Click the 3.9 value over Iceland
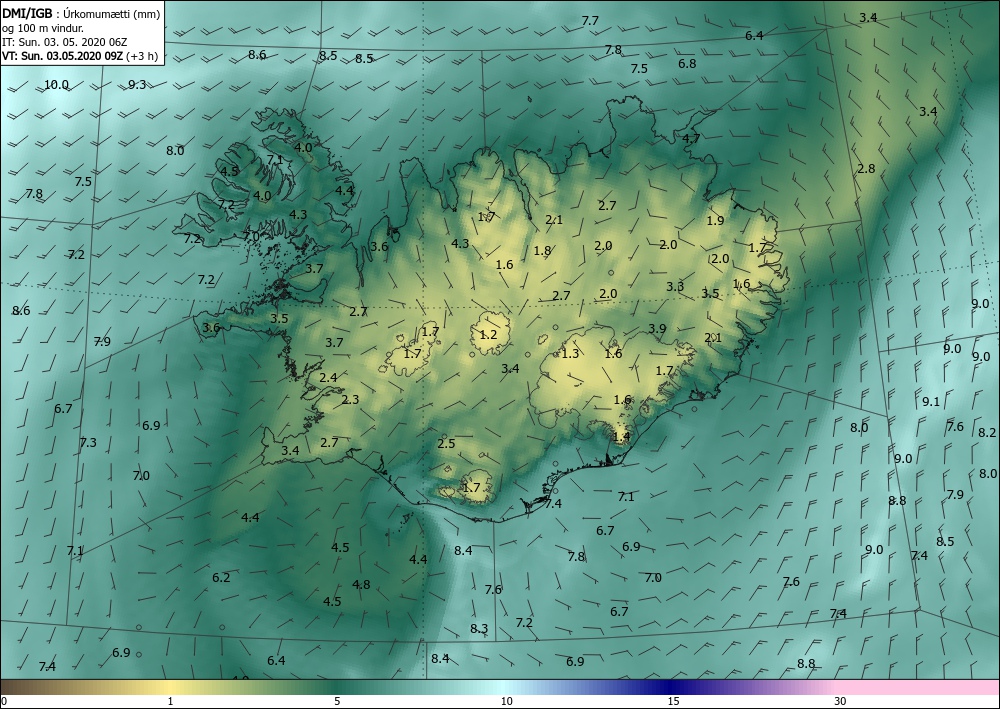Viewport: 1000px width, 709px height. (x=657, y=328)
